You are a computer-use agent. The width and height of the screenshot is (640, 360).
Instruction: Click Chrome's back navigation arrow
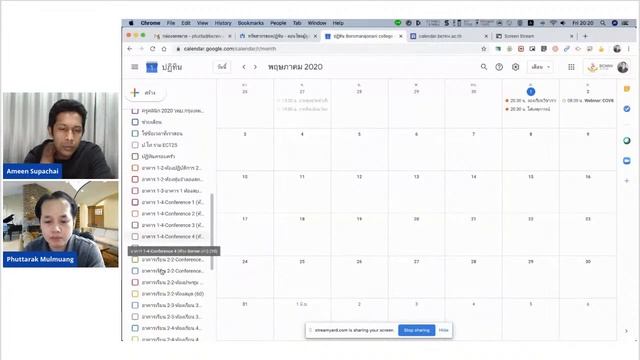coord(130,49)
